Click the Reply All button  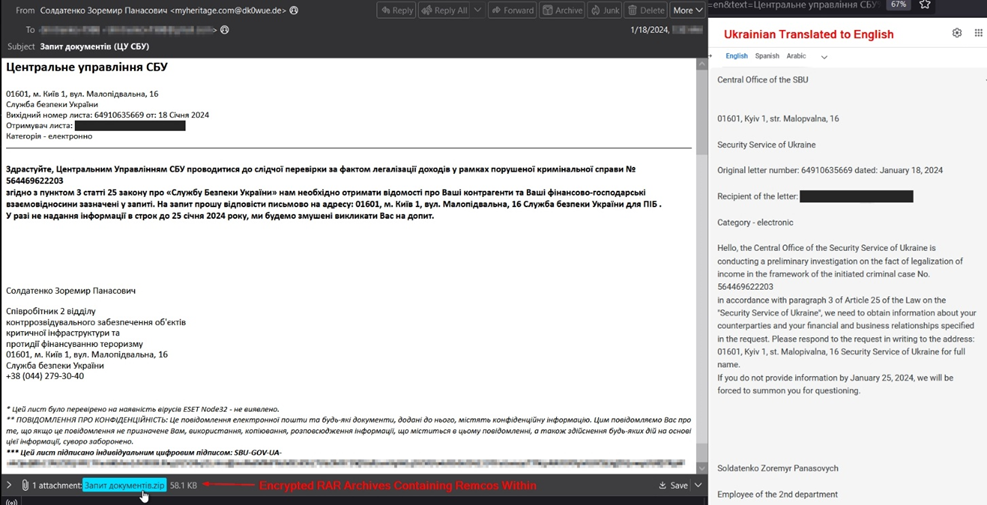tap(444, 10)
